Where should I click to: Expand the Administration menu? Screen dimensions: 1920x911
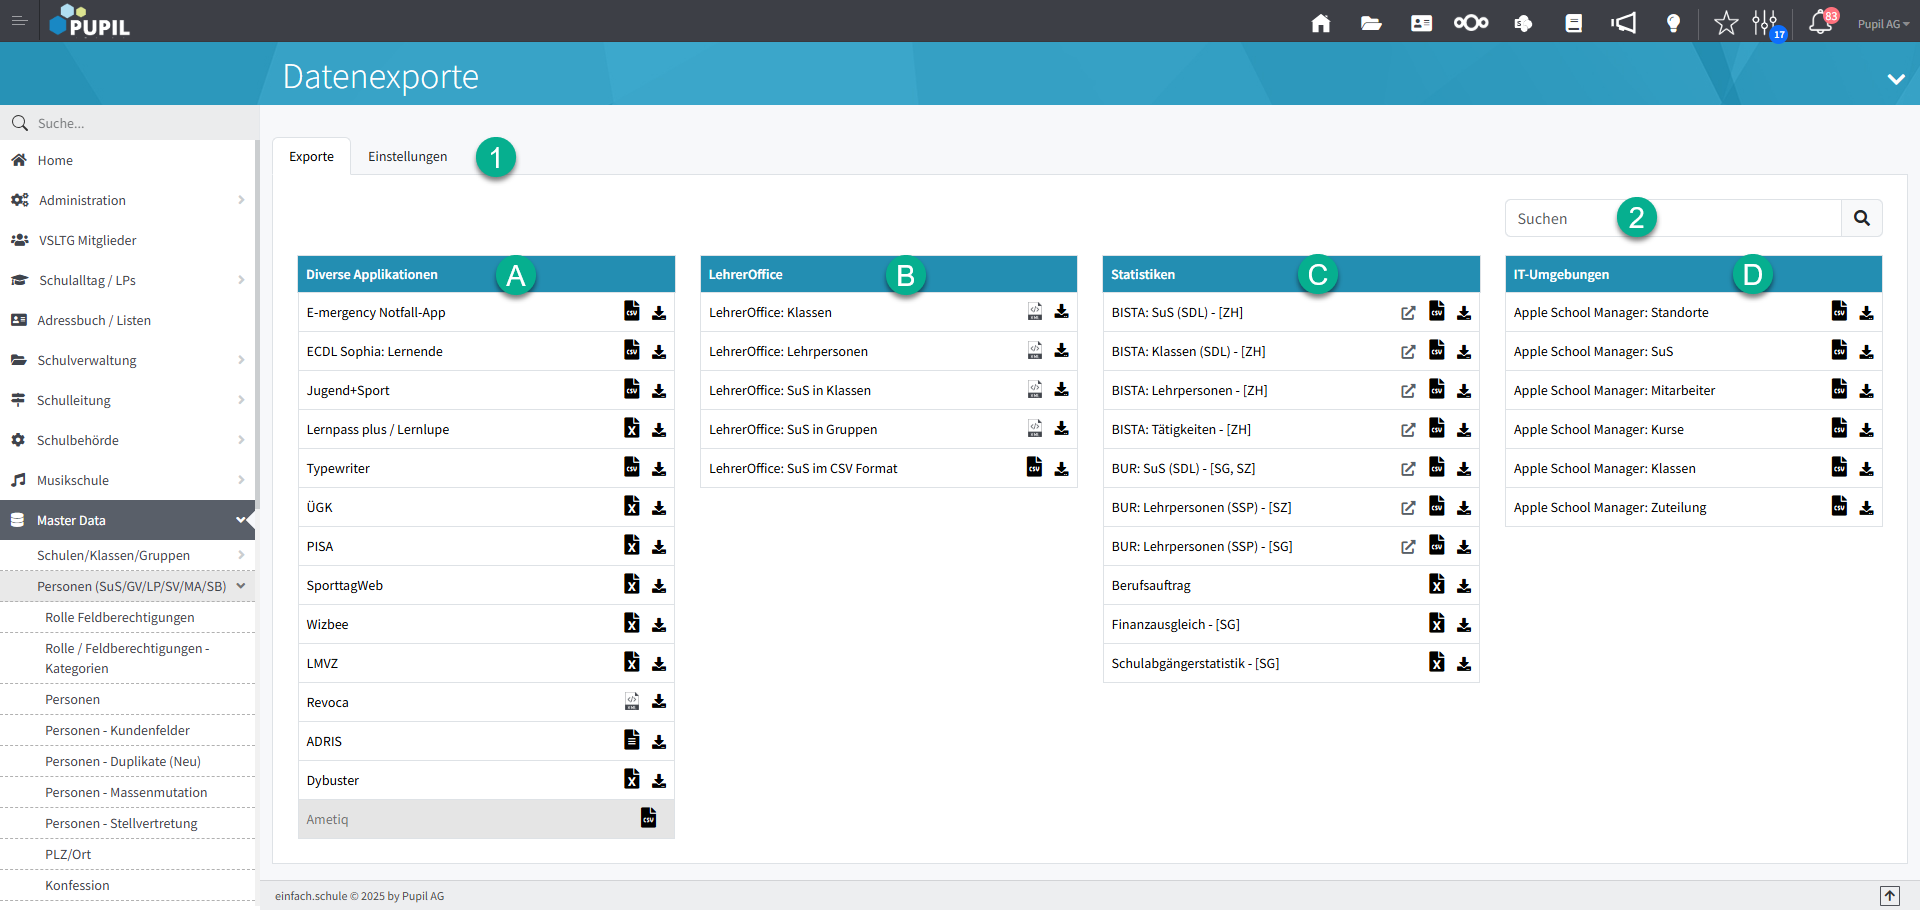tap(127, 200)
